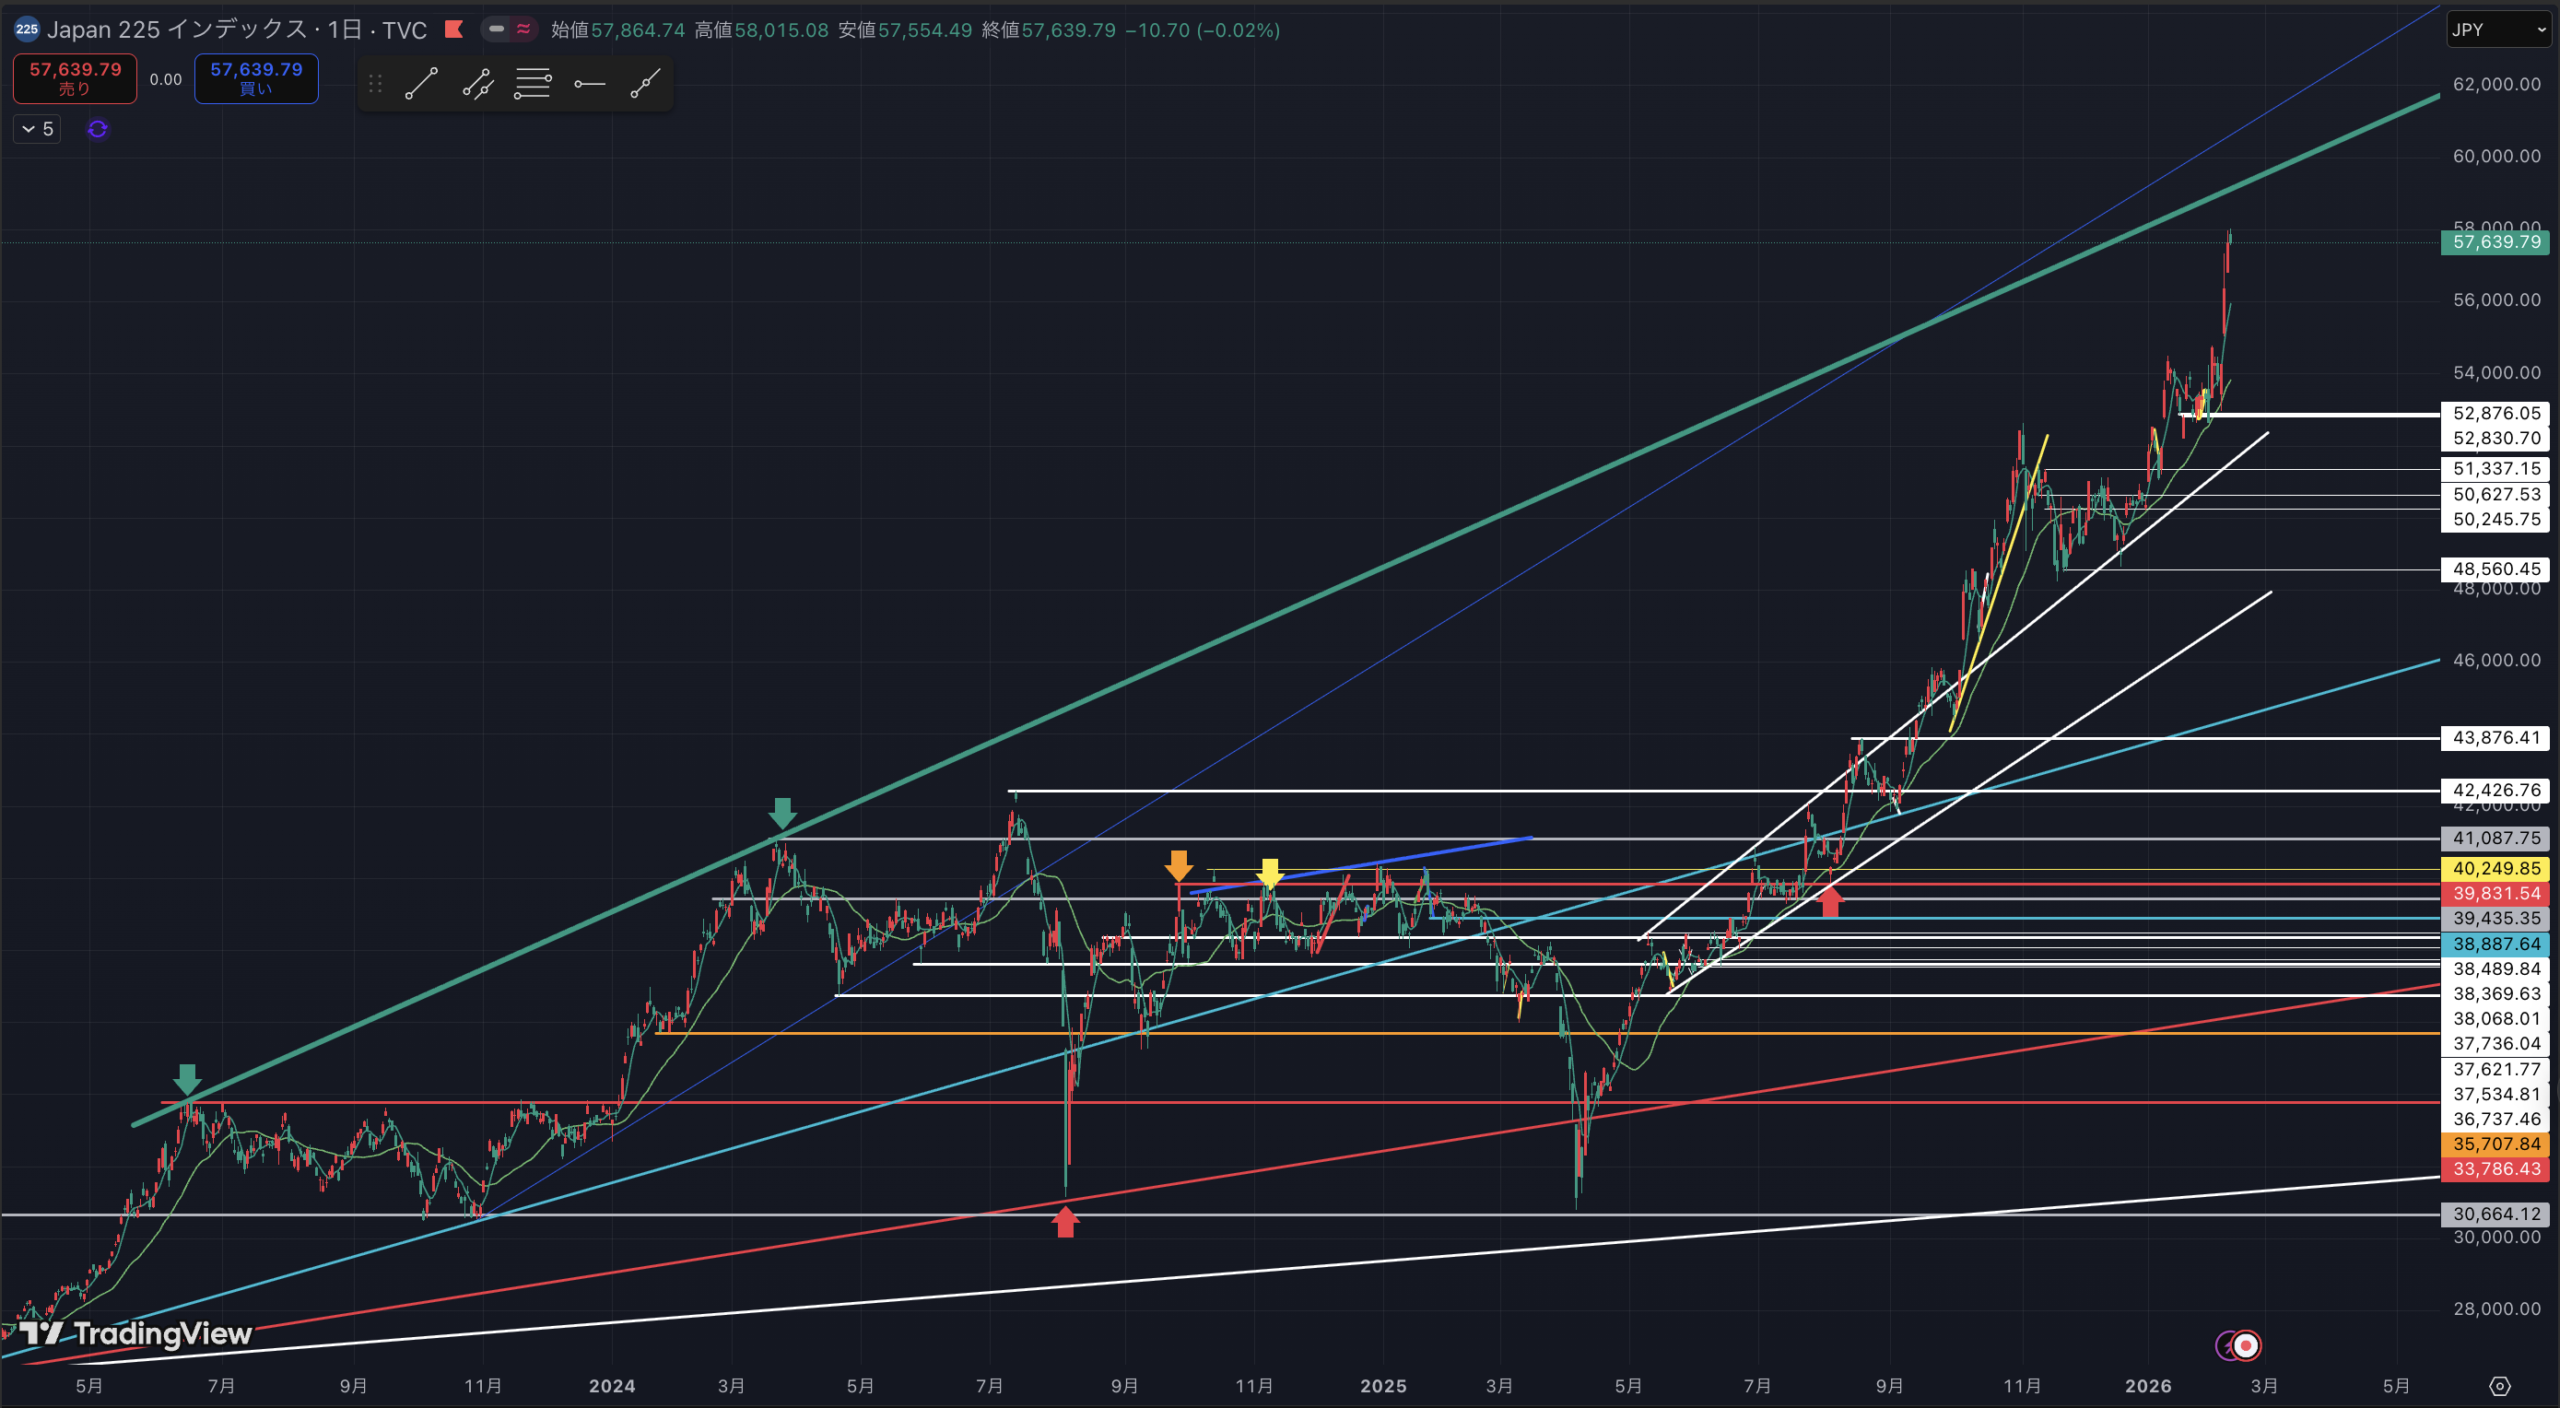Image resolution: width=2560 pixels, height=1408 pixels.
Task: Select the Parallel Channel drawing tool
Action: click(x=478, y=84)
